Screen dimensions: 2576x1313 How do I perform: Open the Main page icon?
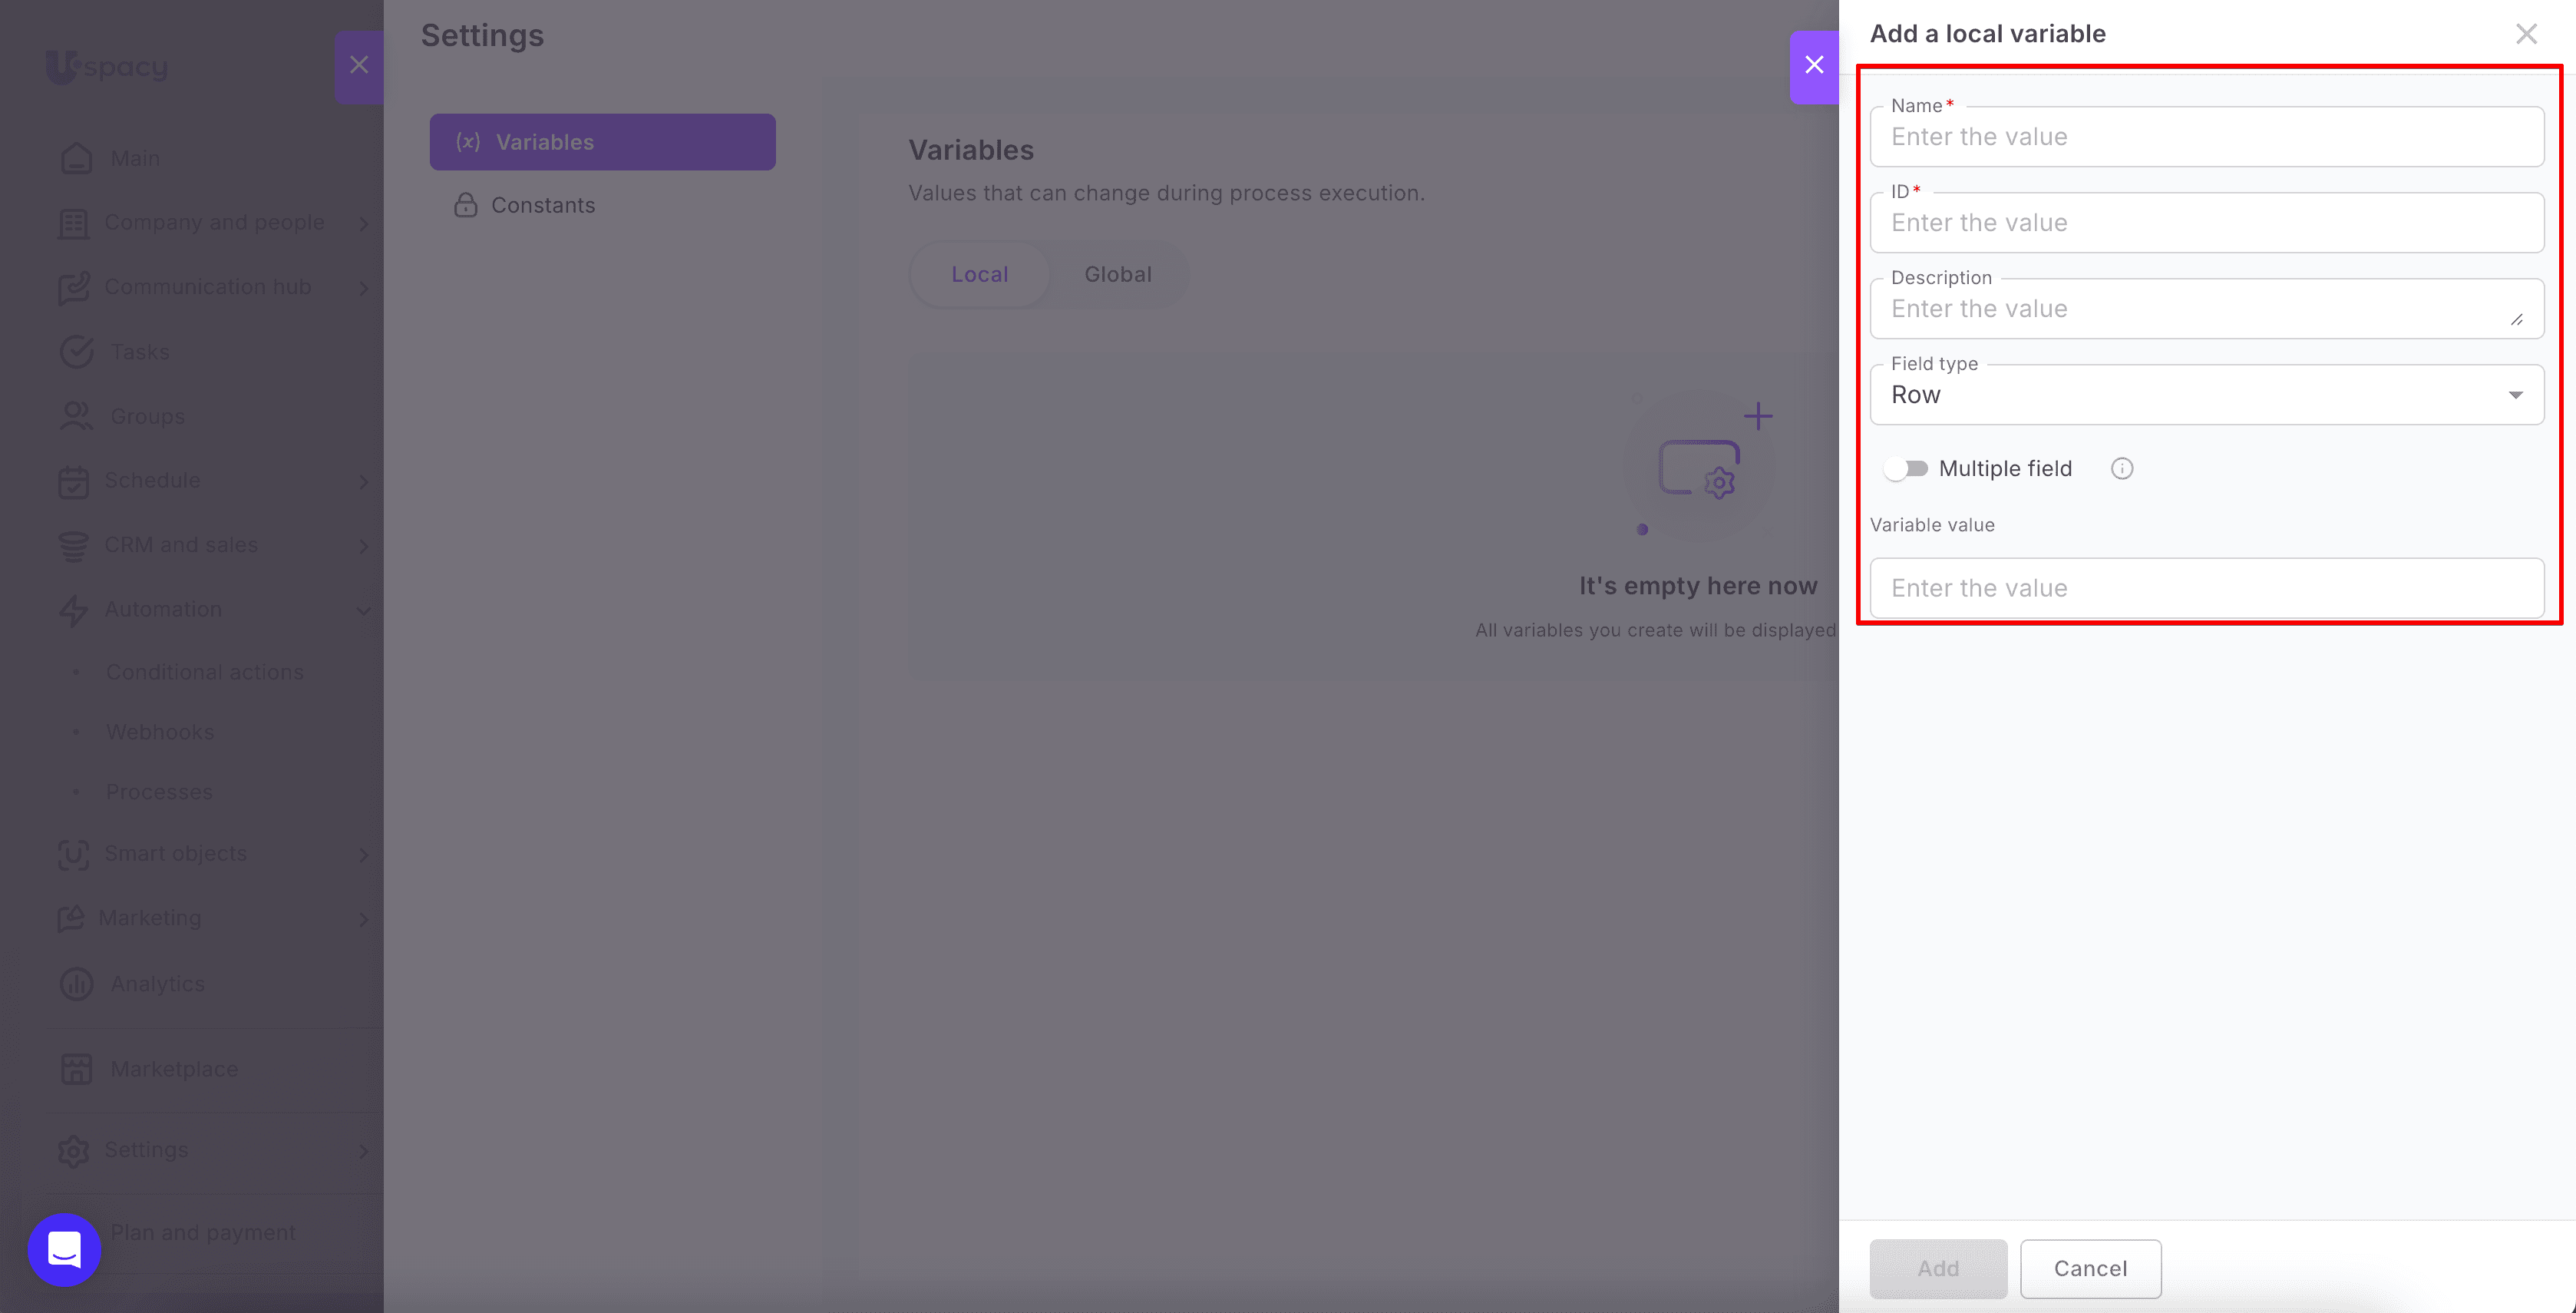(x=76, y=158)
